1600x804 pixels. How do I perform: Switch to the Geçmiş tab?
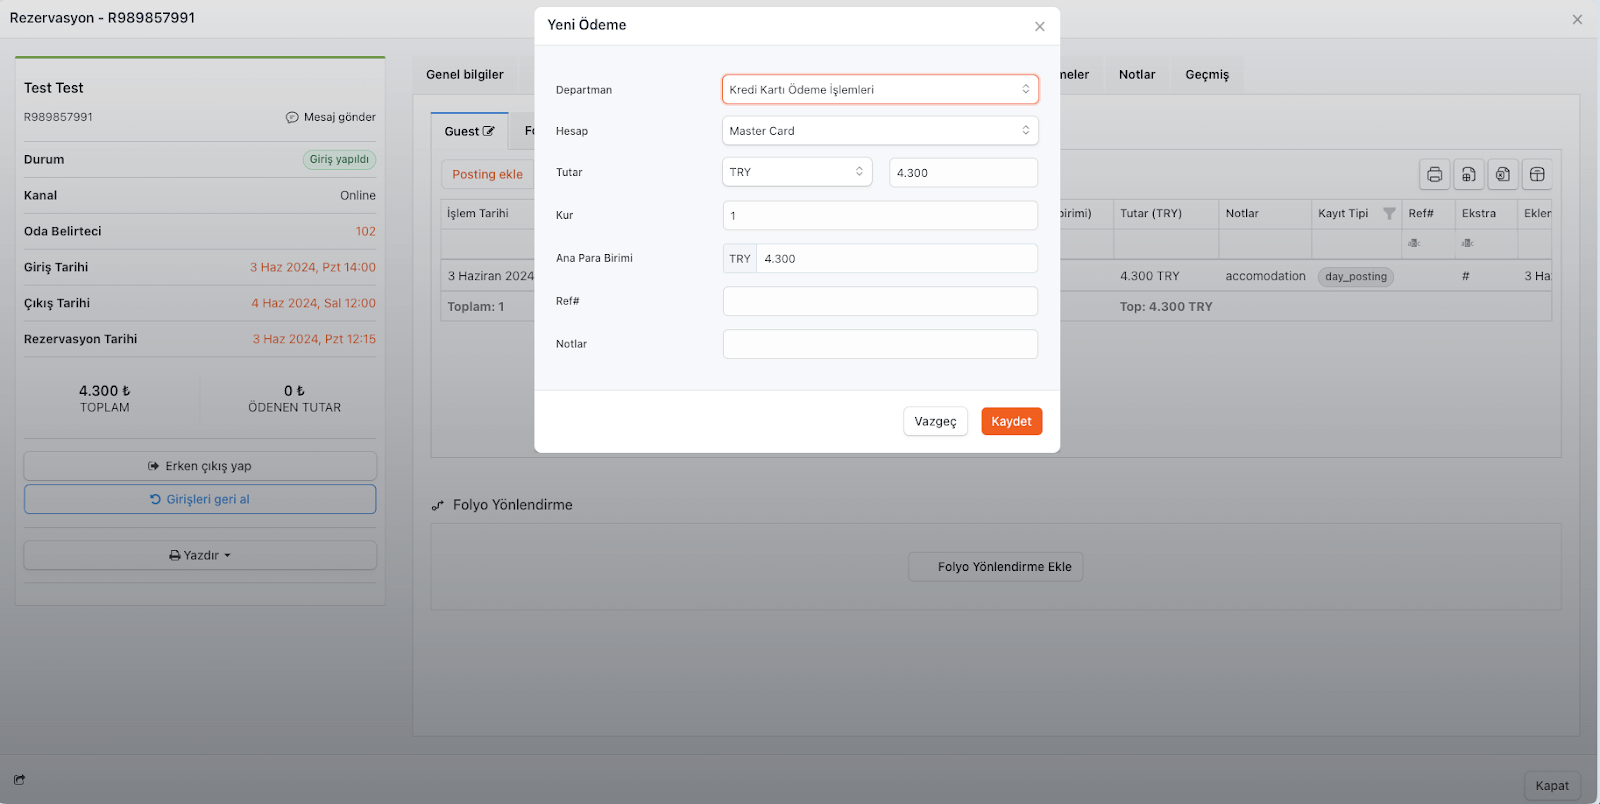pos(1207,75)
